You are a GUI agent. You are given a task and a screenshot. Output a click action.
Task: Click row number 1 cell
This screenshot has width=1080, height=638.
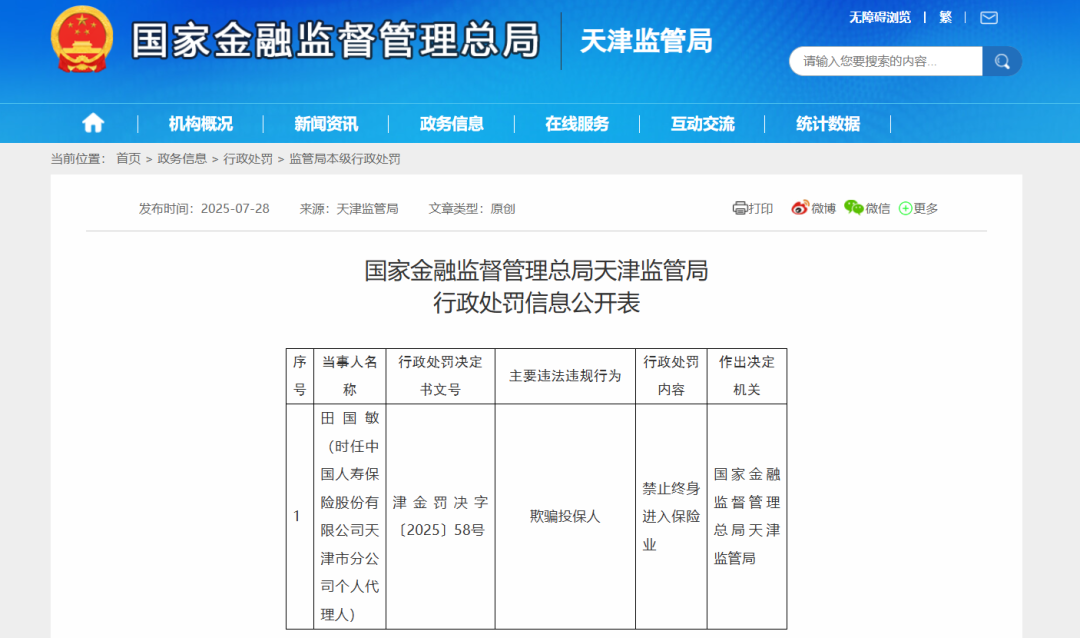point(300,516)
